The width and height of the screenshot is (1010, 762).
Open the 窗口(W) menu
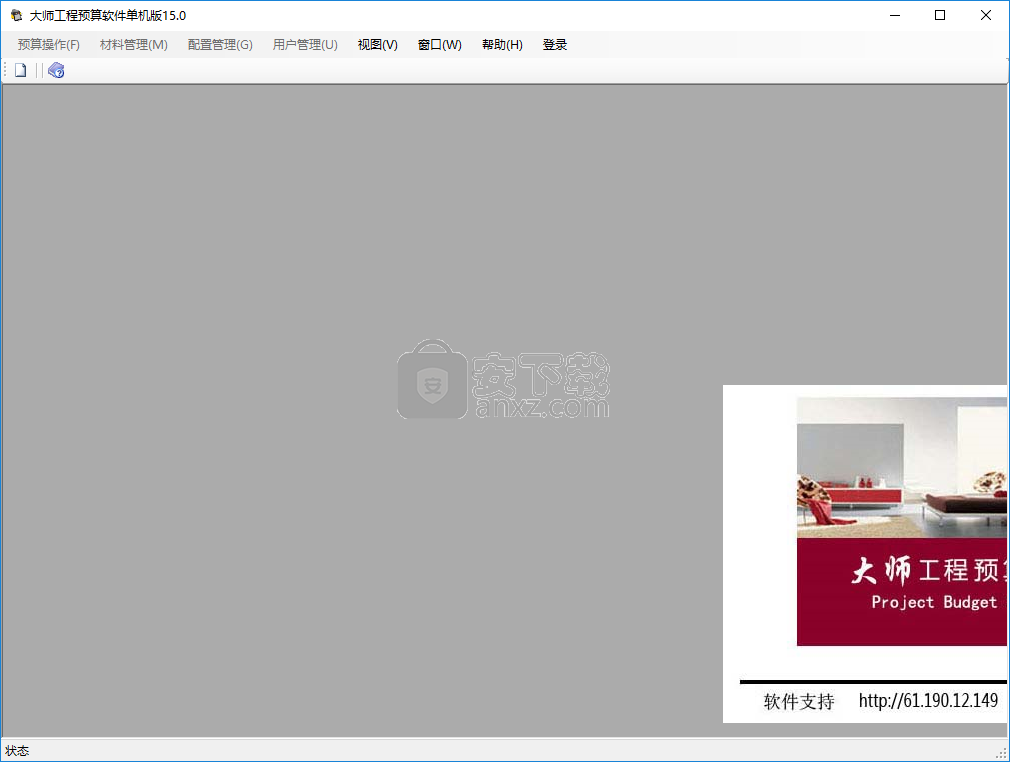(x=439, y=44)
